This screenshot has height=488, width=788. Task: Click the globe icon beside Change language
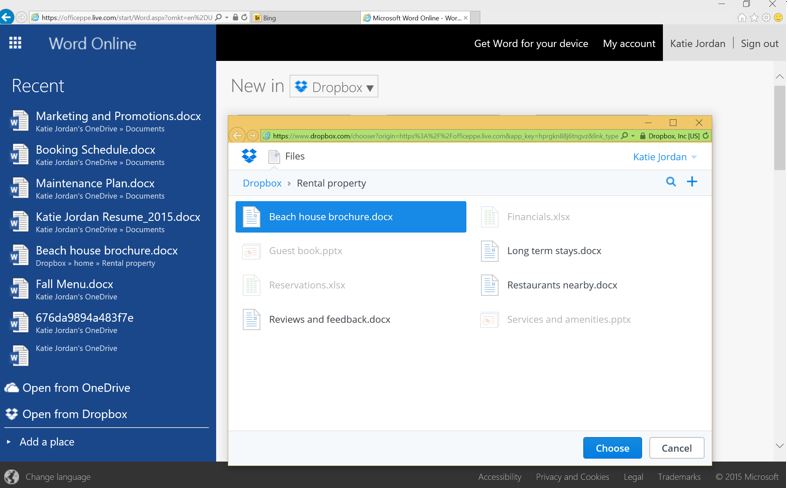12,476
